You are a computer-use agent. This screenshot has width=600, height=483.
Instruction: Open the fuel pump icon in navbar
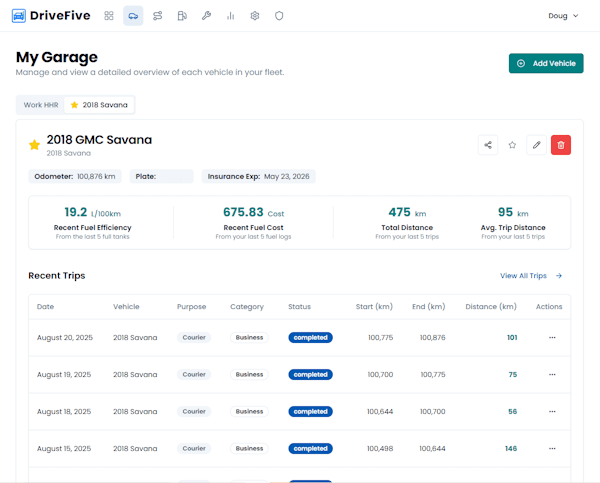[x=182, y=16]
